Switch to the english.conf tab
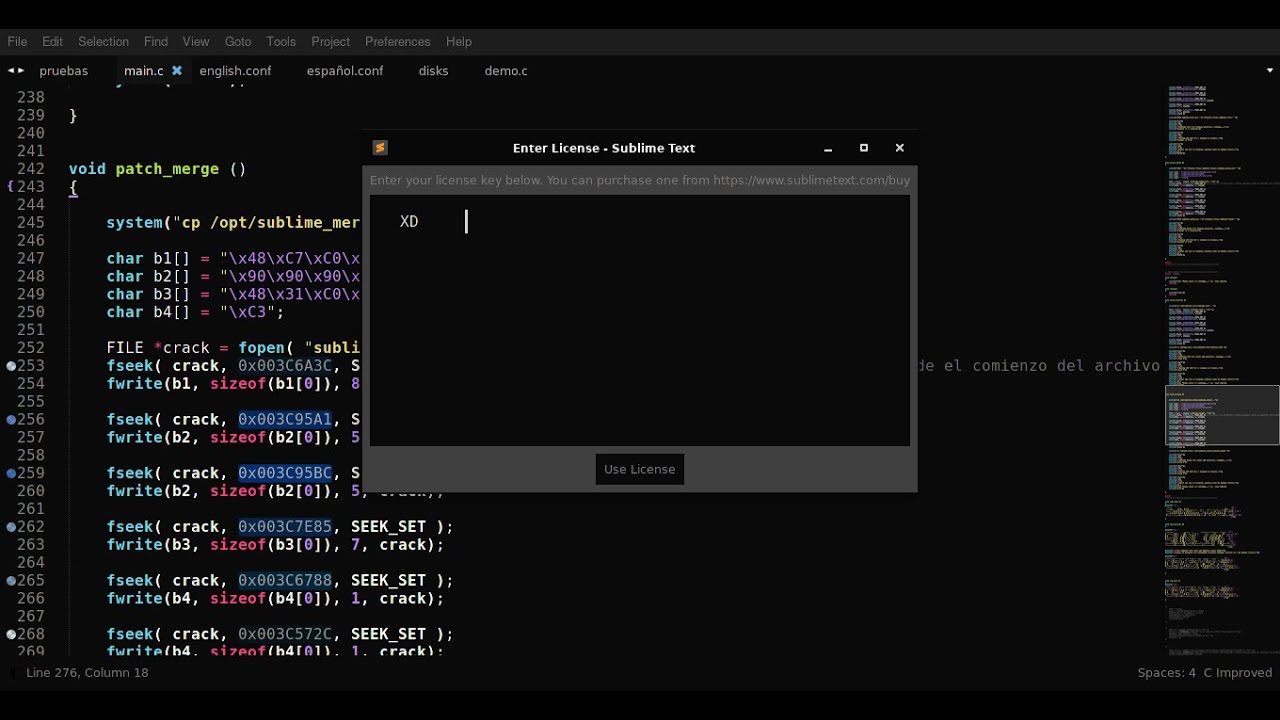Image resolution: width=1280 pixels, height=720 pixels. point(235,71)
